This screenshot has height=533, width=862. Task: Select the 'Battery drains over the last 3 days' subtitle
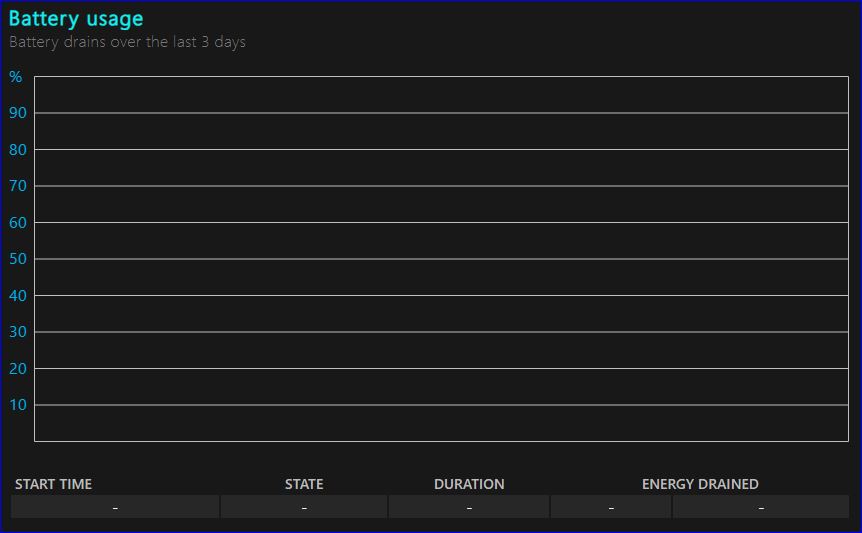point(127,42)
